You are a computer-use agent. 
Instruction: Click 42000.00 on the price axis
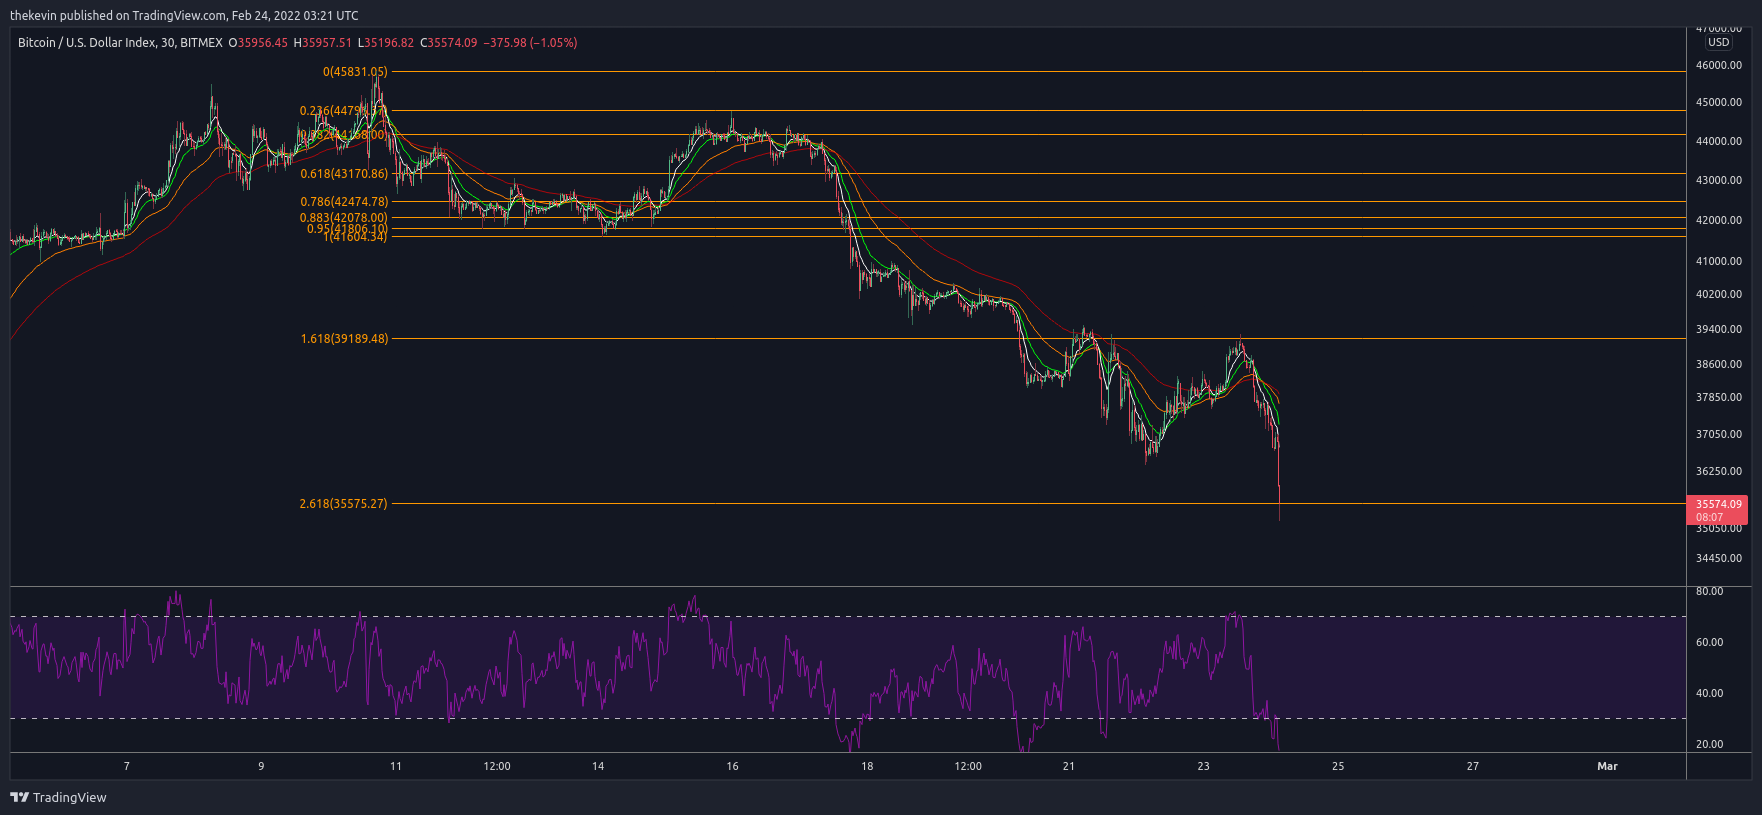pos(1719,220)
